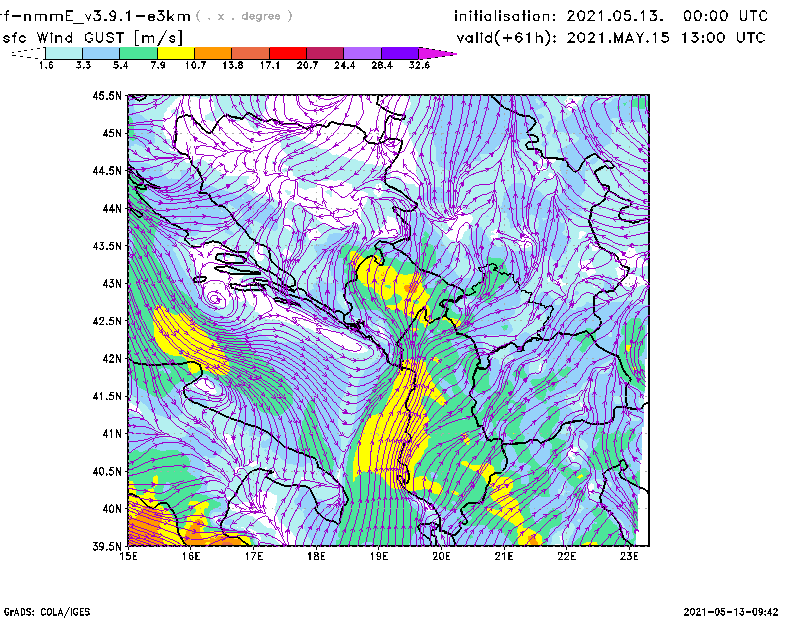Click the legend value 1.6
The image size is (800, 618).
[x=46, y=65]
